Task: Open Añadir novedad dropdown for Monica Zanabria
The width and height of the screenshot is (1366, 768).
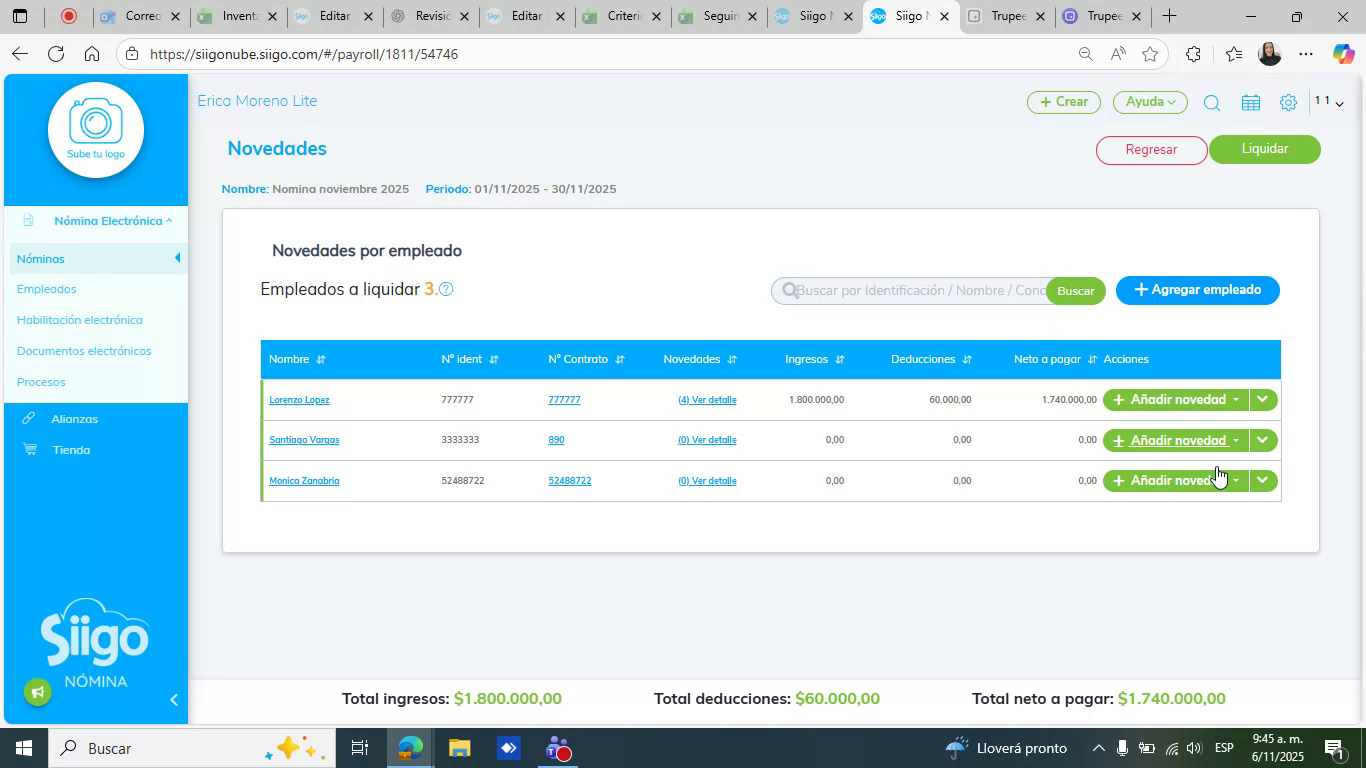Action: coord(1176,481)
